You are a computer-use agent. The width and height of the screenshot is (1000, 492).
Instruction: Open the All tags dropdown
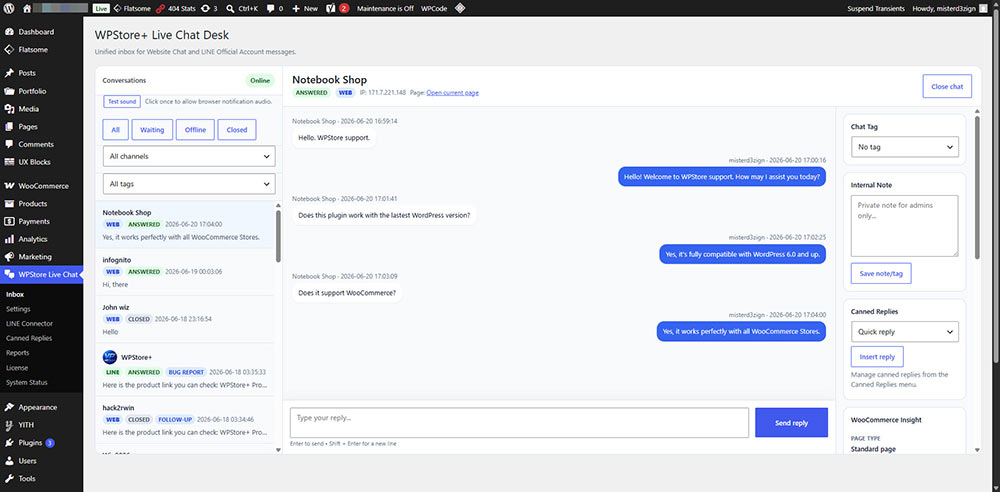tap(189, 184)
